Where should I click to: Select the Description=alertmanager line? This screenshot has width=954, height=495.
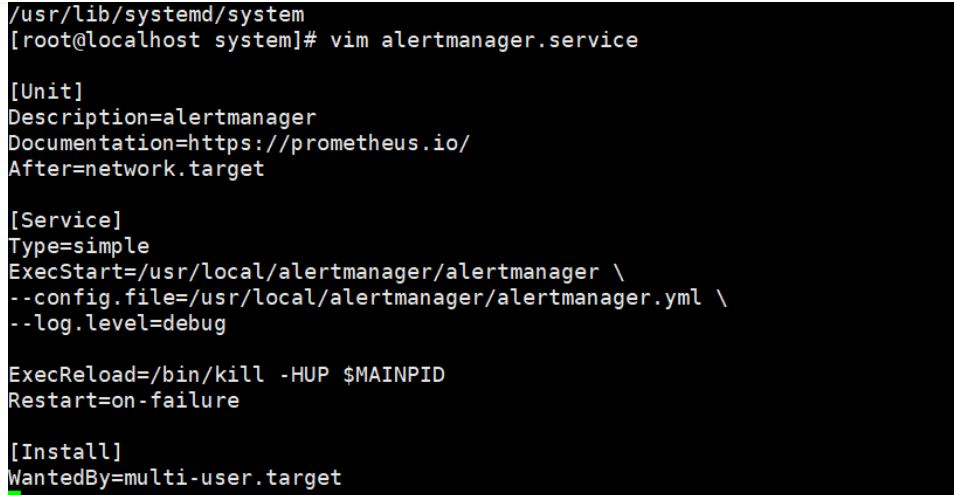[162, 117]
